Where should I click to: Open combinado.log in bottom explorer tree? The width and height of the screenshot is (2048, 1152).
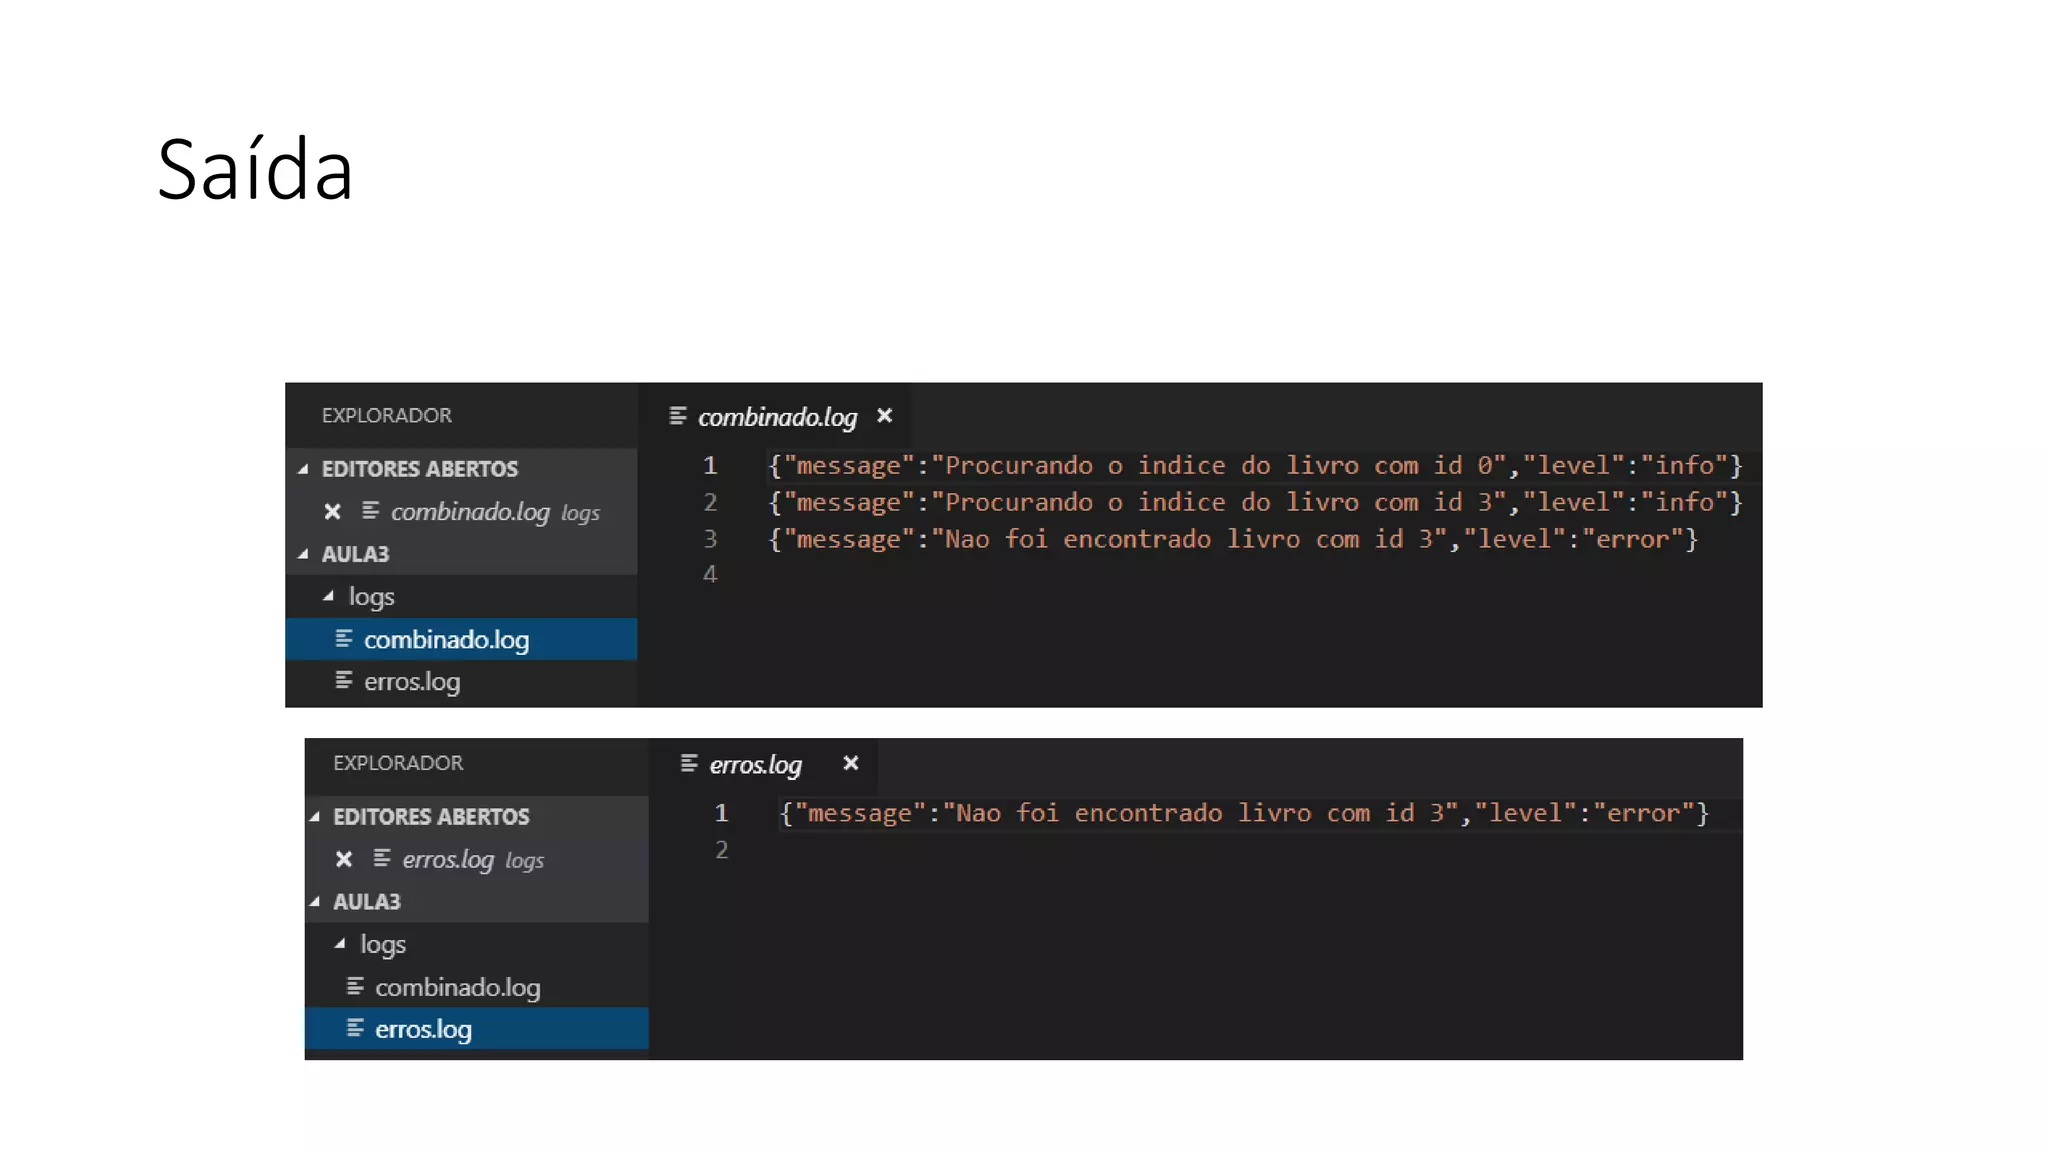[457, 987]
